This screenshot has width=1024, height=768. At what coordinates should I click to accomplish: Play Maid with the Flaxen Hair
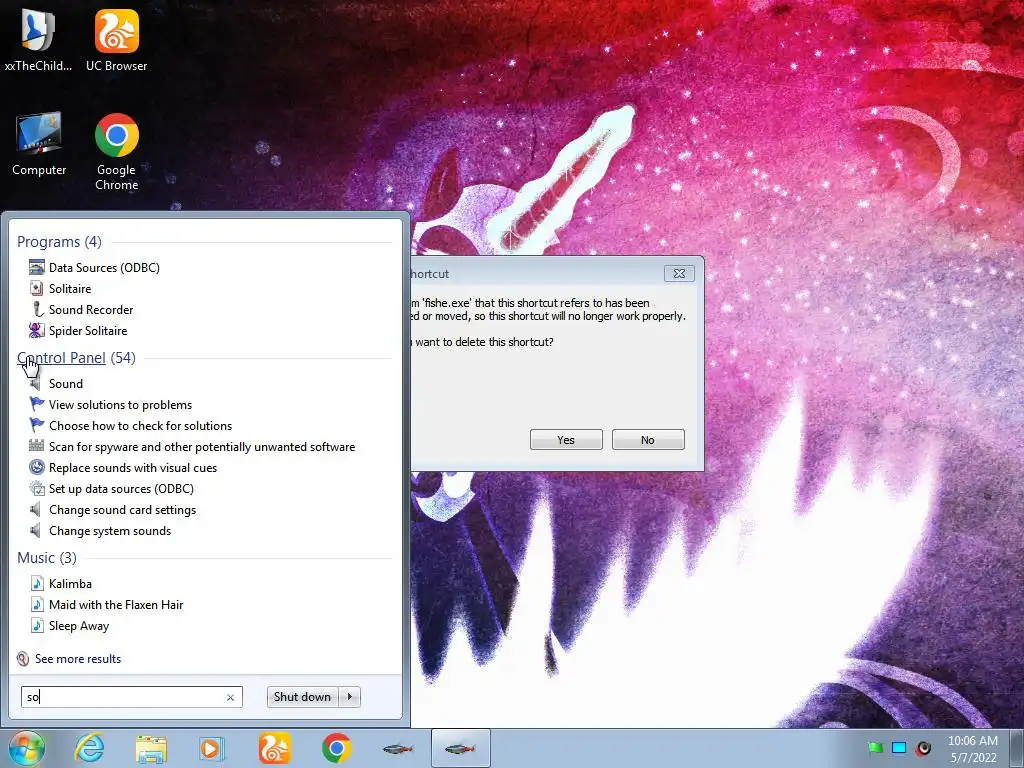(116, 604)
